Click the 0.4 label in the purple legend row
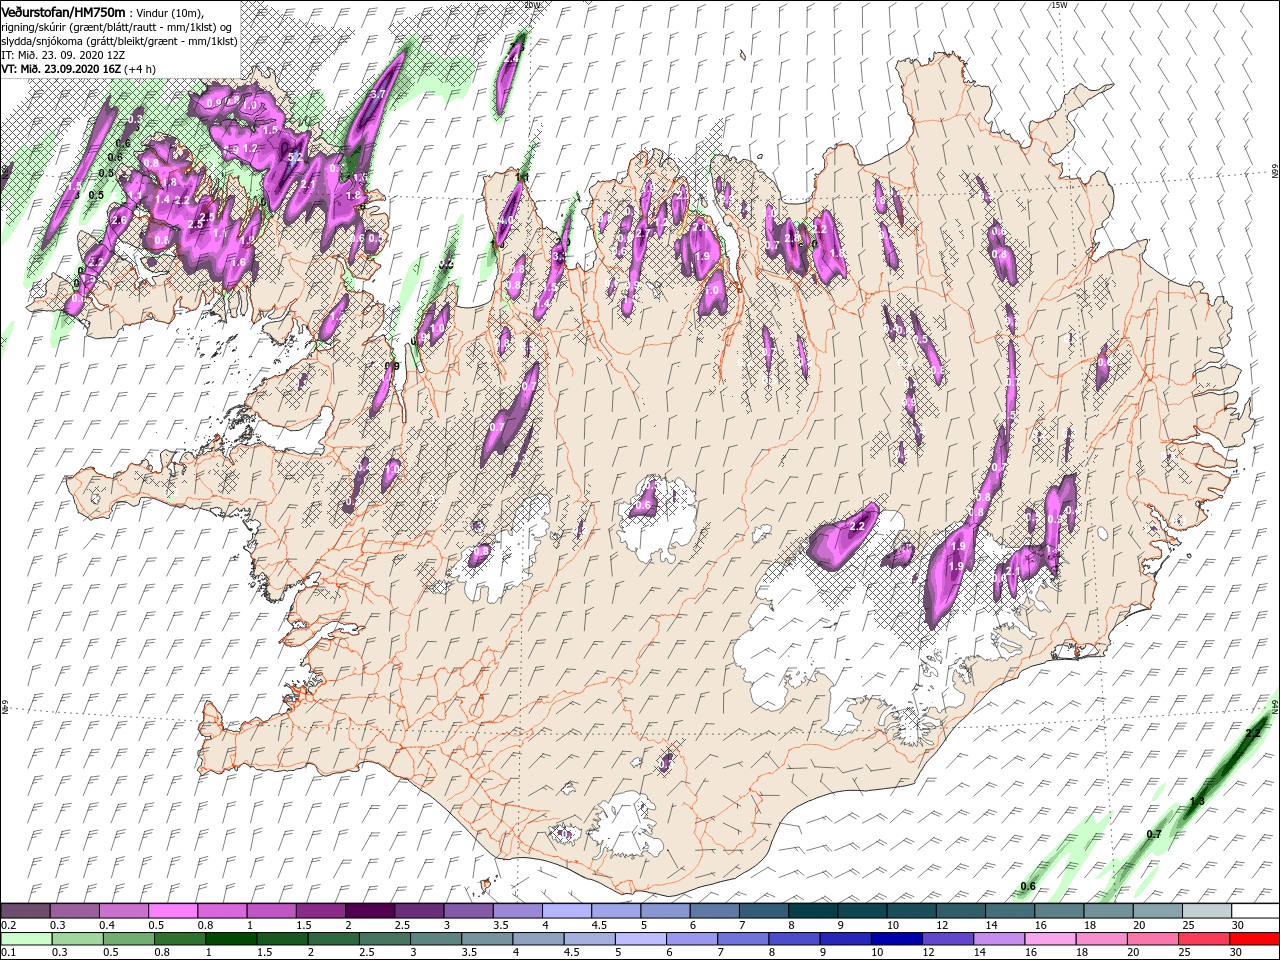Screen dimensions: 1280x960 coord(107,926)
